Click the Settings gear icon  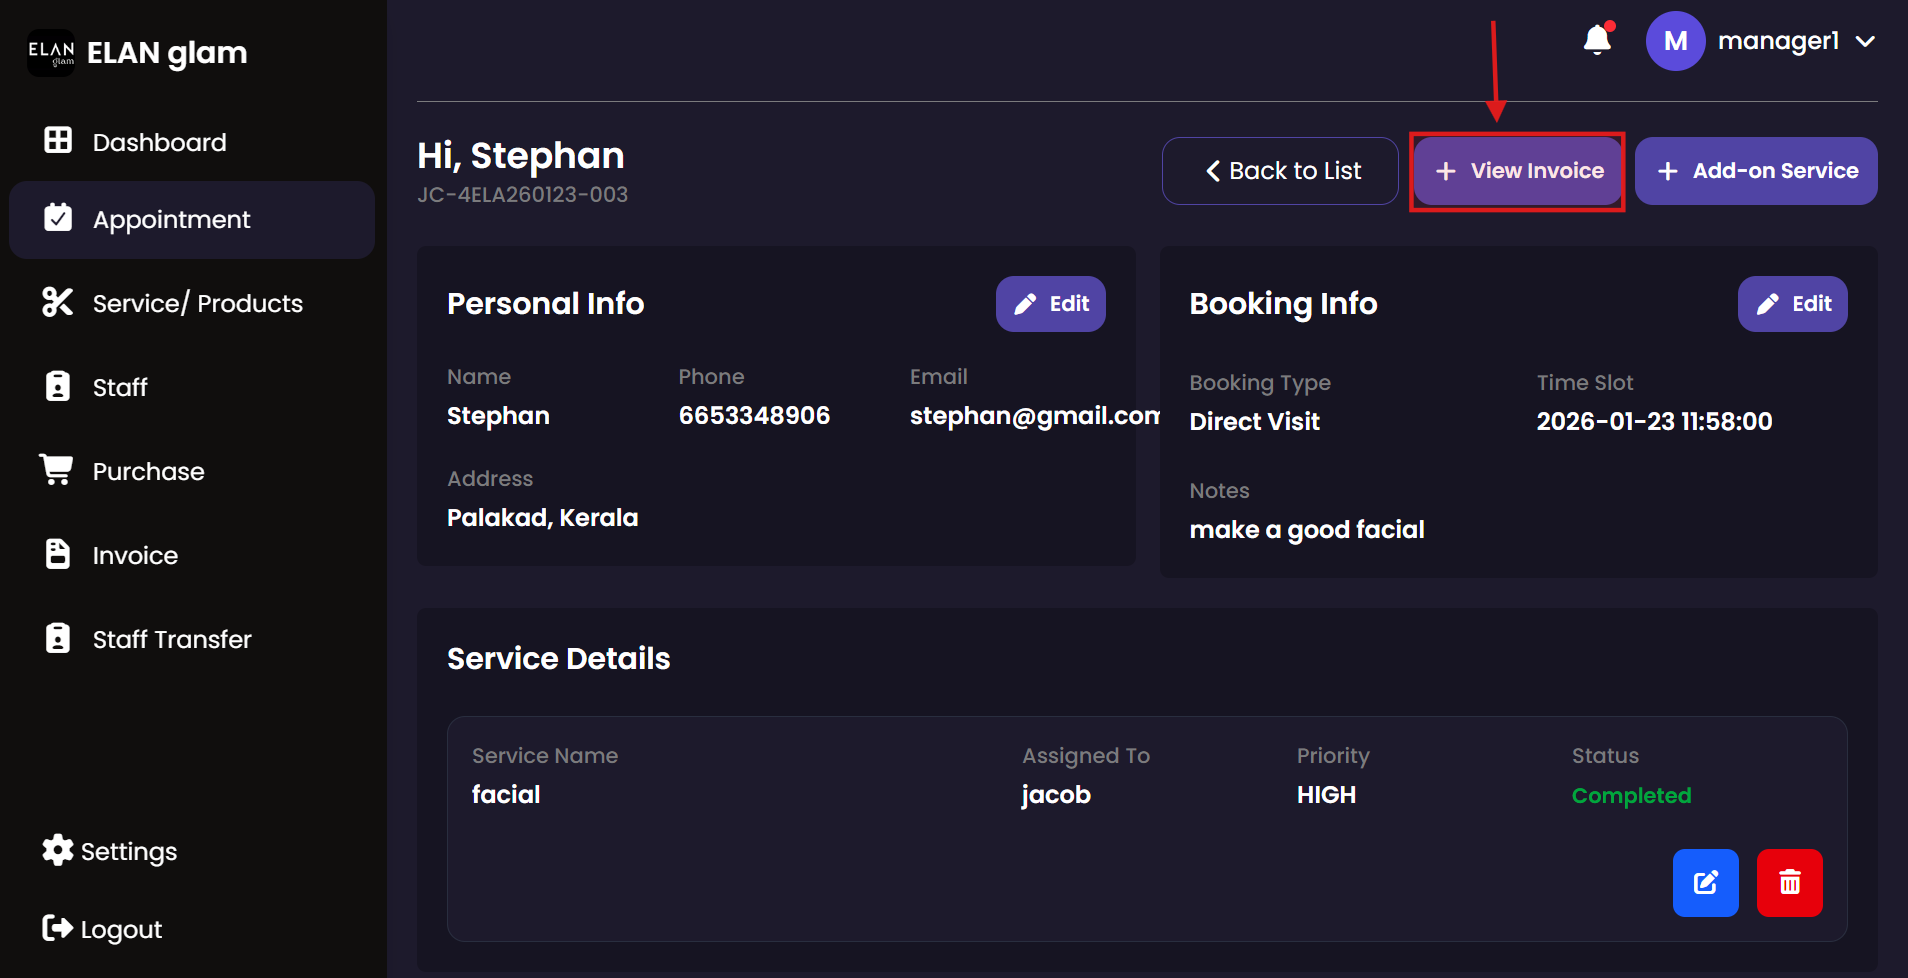pos(58,850)
